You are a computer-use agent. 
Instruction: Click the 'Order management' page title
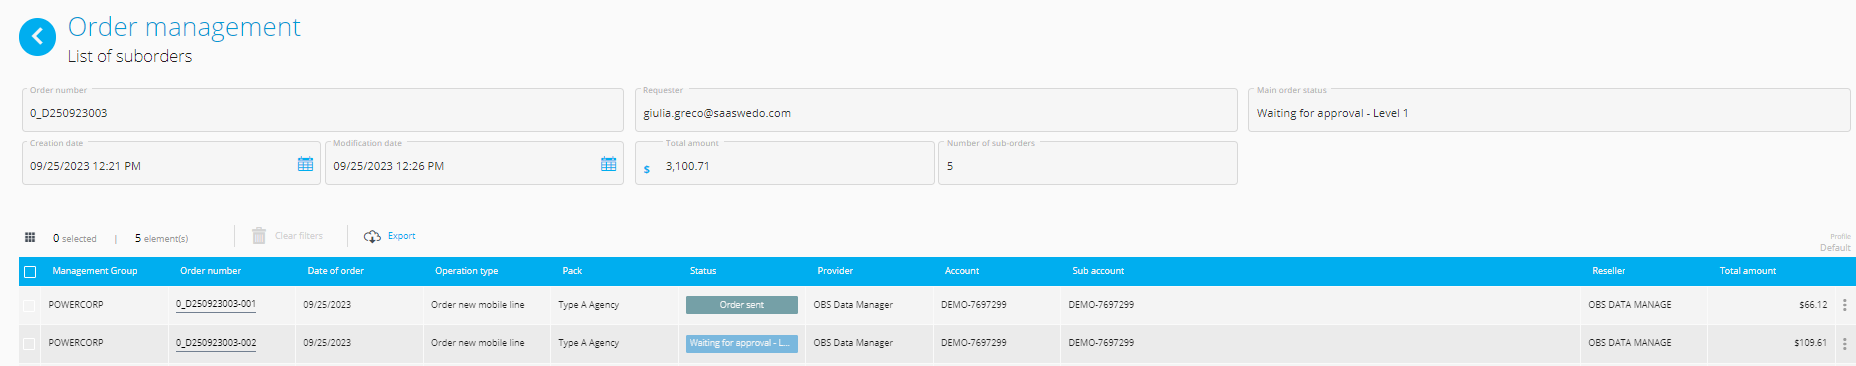pyautogui.click(x=184, y=27)
